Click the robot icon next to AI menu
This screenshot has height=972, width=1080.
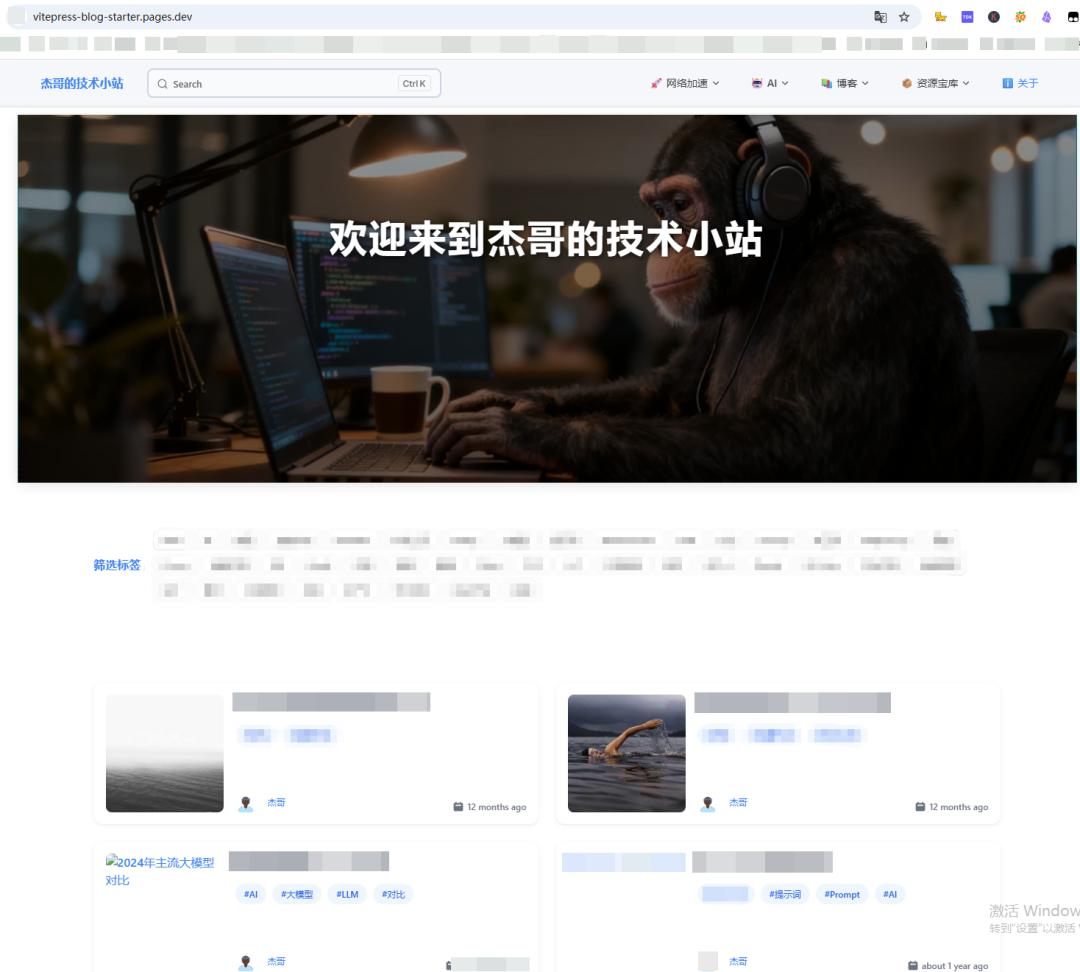coord(758,83)
